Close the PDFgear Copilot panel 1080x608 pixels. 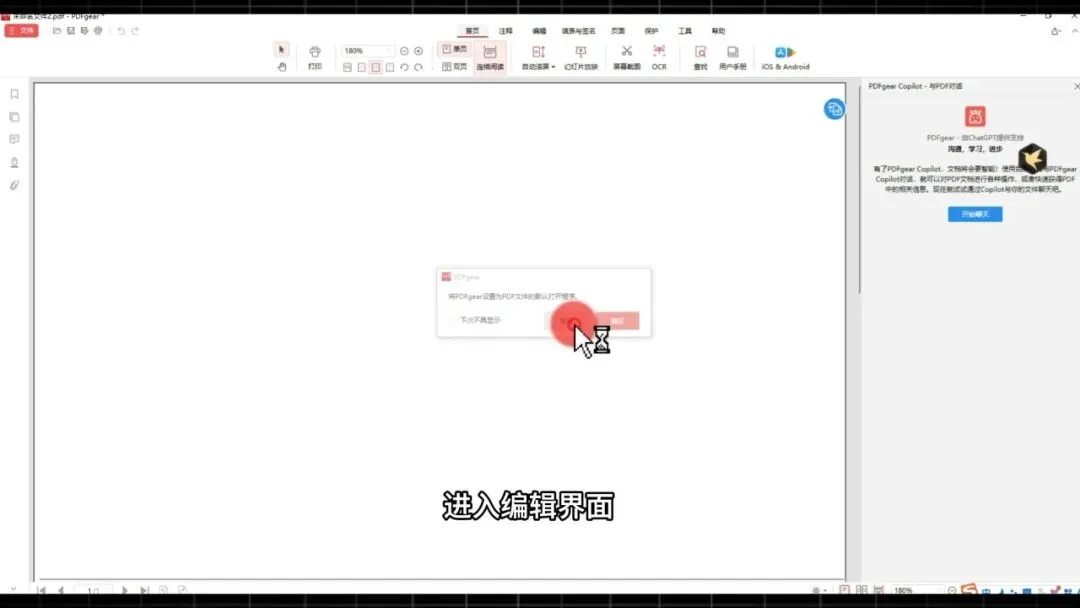click(1076, 86)
